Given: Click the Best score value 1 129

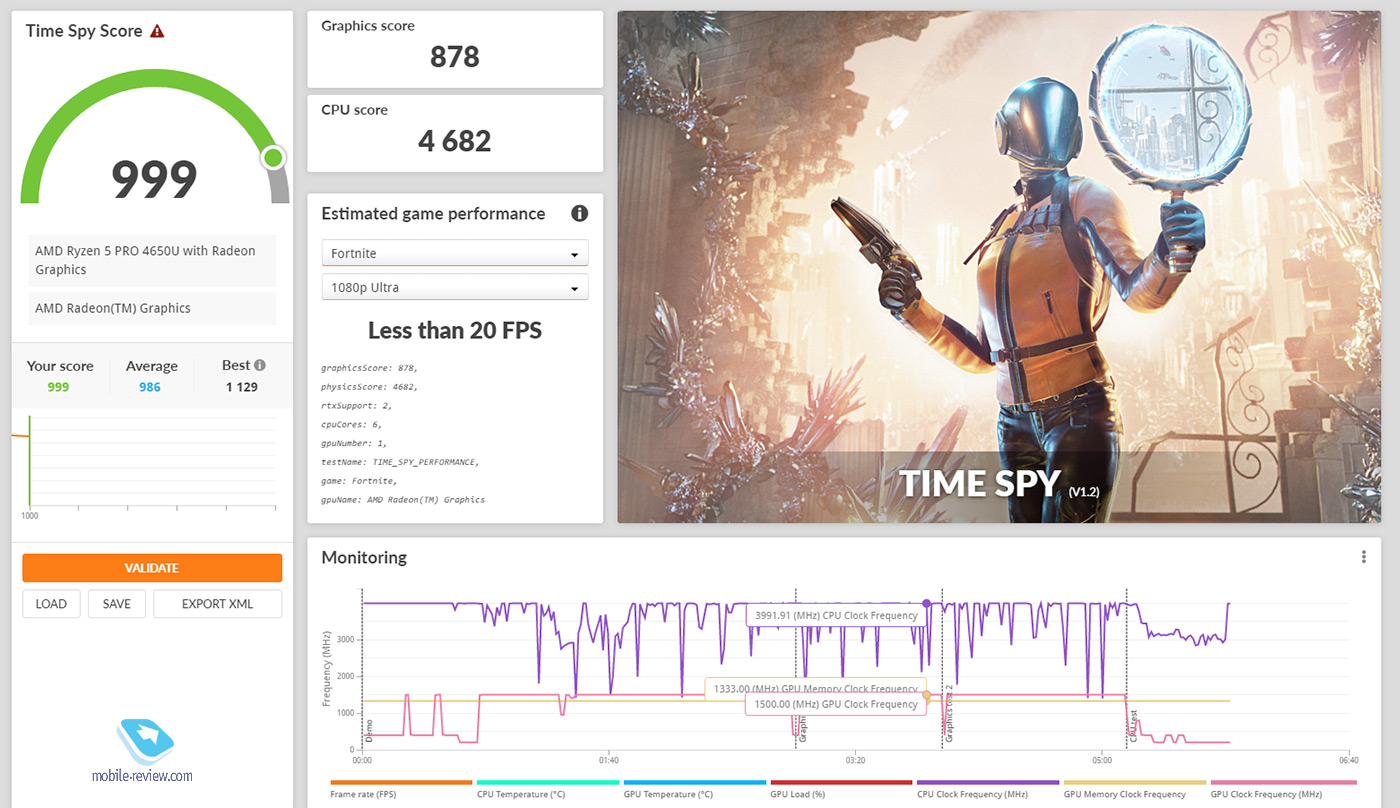Looking at the screenshot, I should [x=241, y=387].
